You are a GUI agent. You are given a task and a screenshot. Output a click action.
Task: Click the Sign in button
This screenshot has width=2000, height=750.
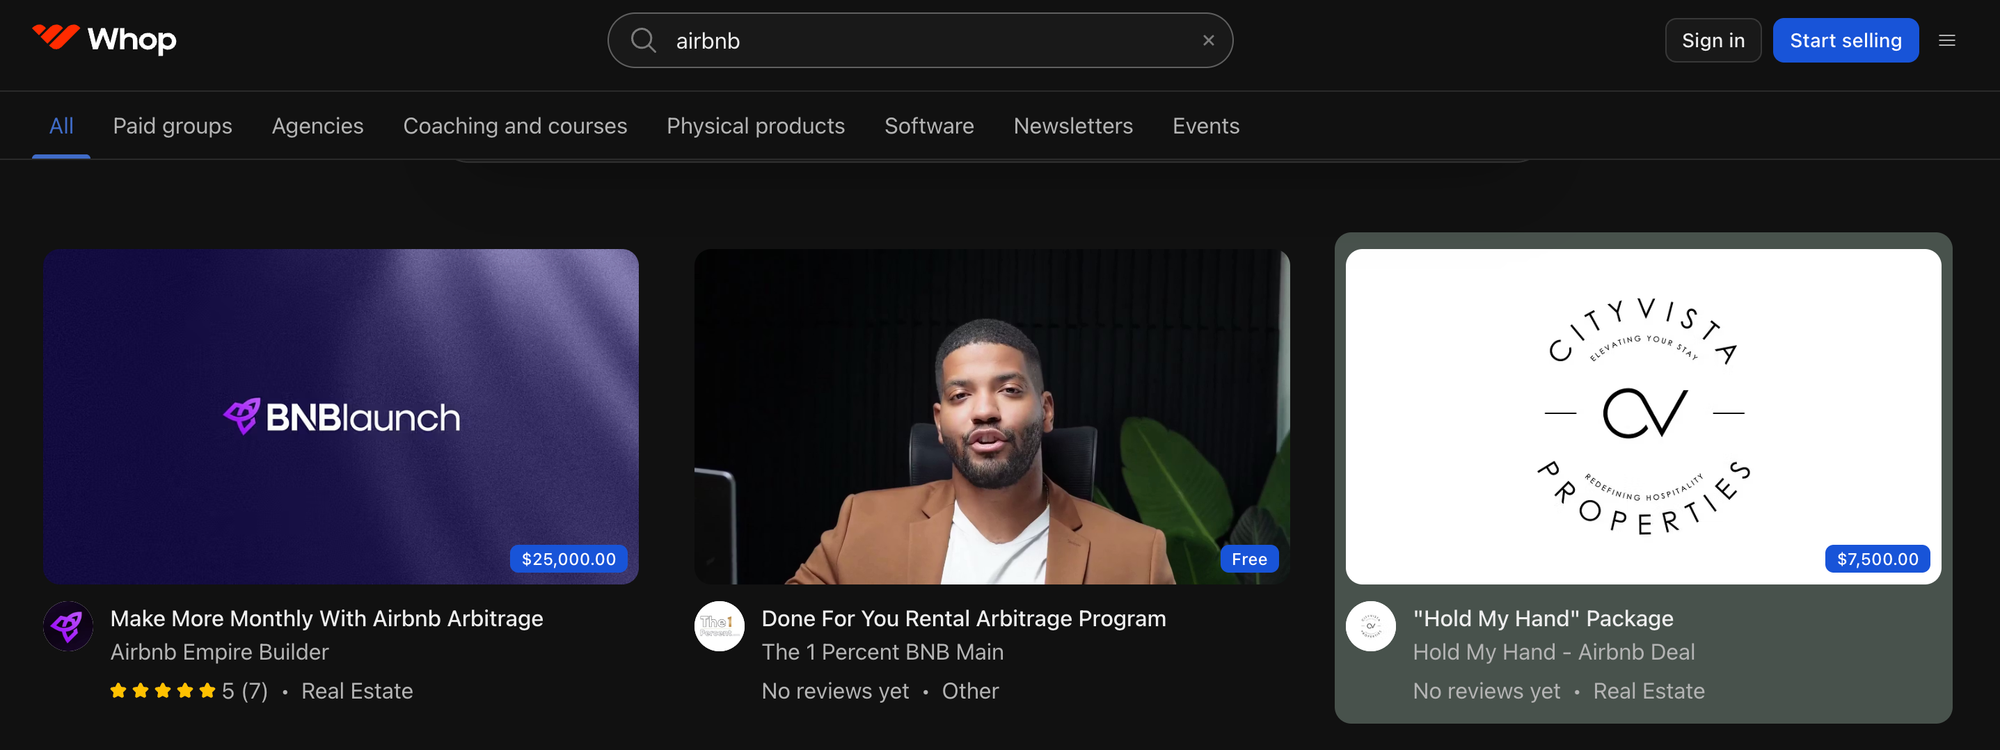[1713, 40]
